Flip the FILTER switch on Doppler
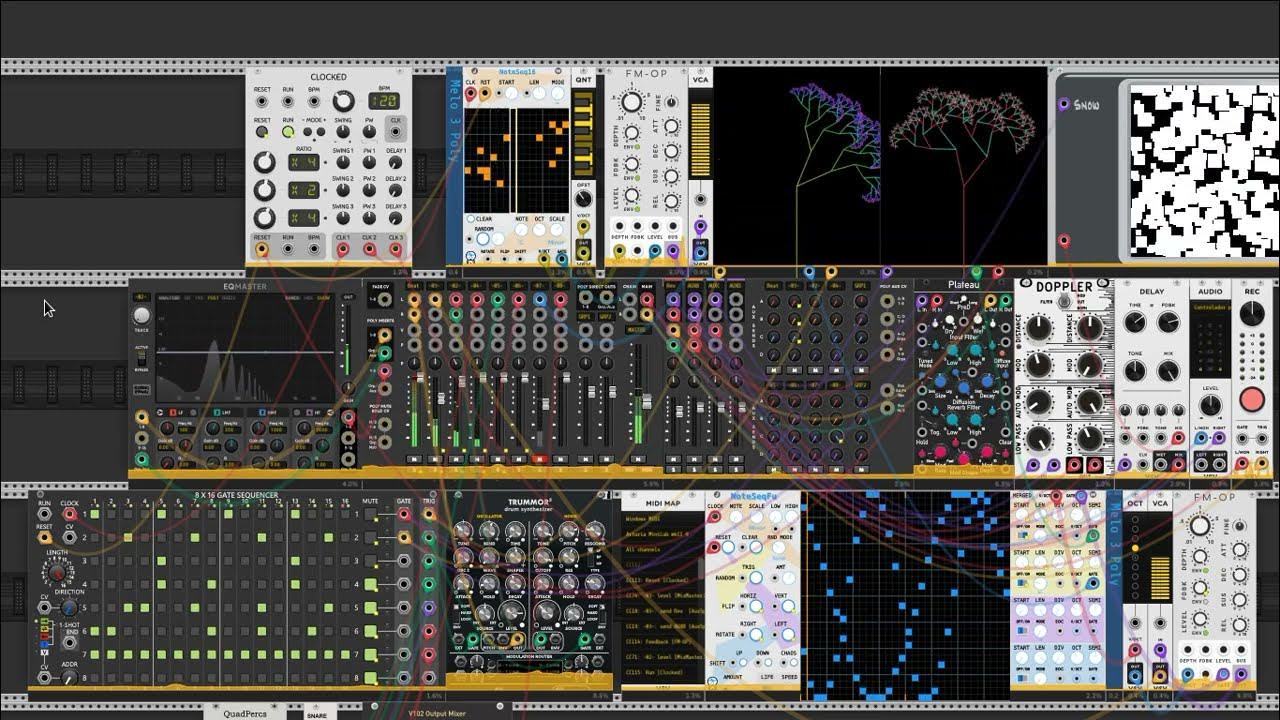This screenshot has height=720, width=1280. 1064,302
